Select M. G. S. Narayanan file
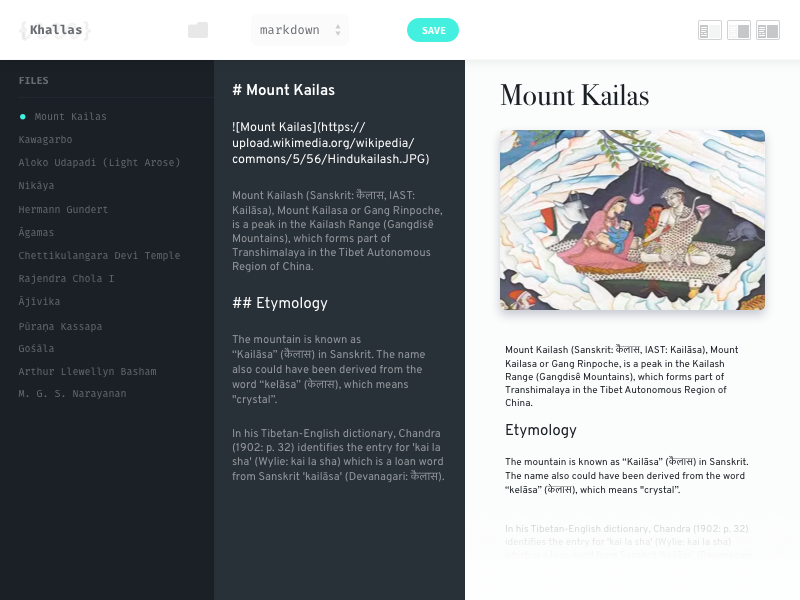800x600 pixels. pos(72,393)
